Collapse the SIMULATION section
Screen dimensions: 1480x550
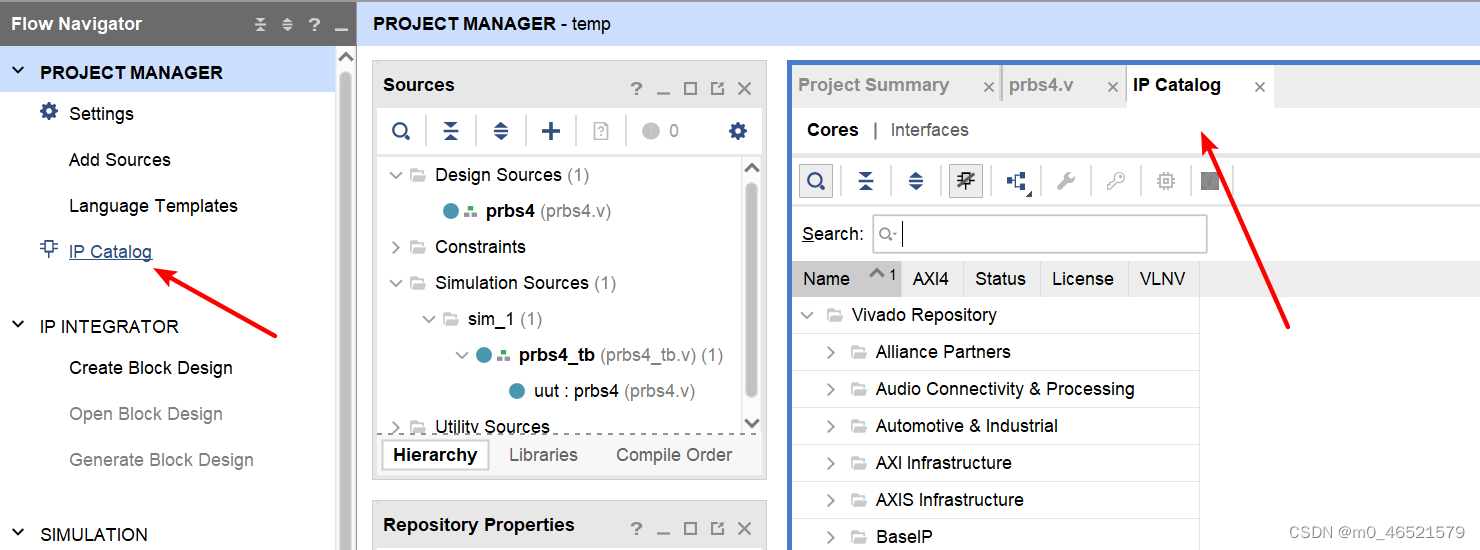(18, 533)
